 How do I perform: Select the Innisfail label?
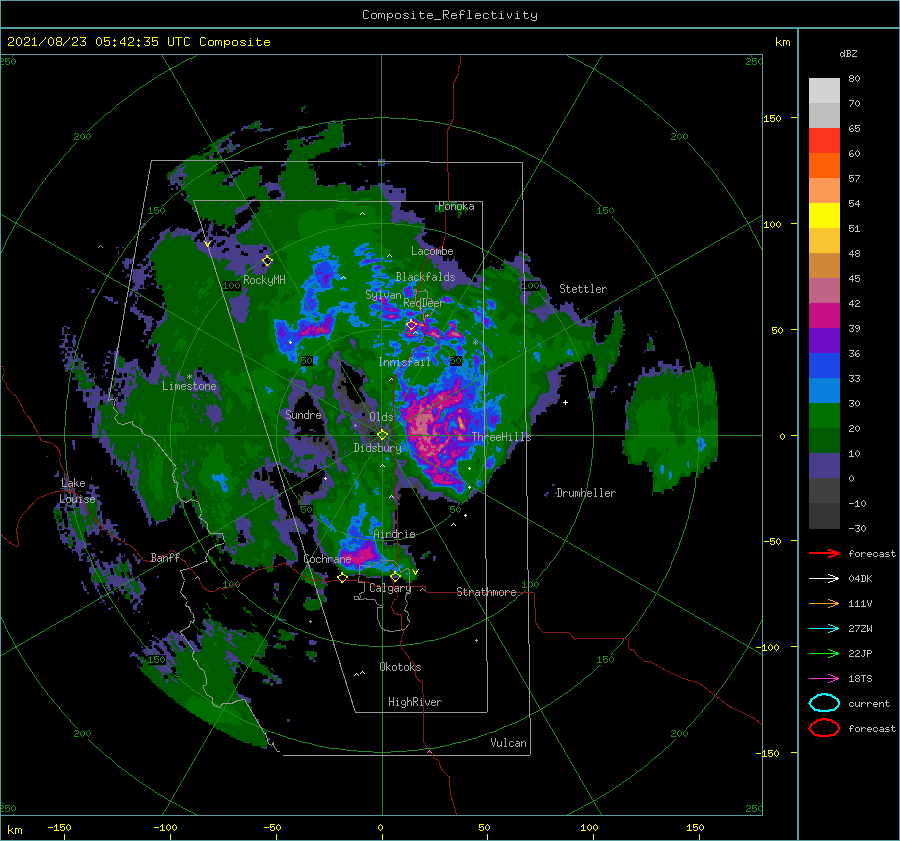(404, 362)
